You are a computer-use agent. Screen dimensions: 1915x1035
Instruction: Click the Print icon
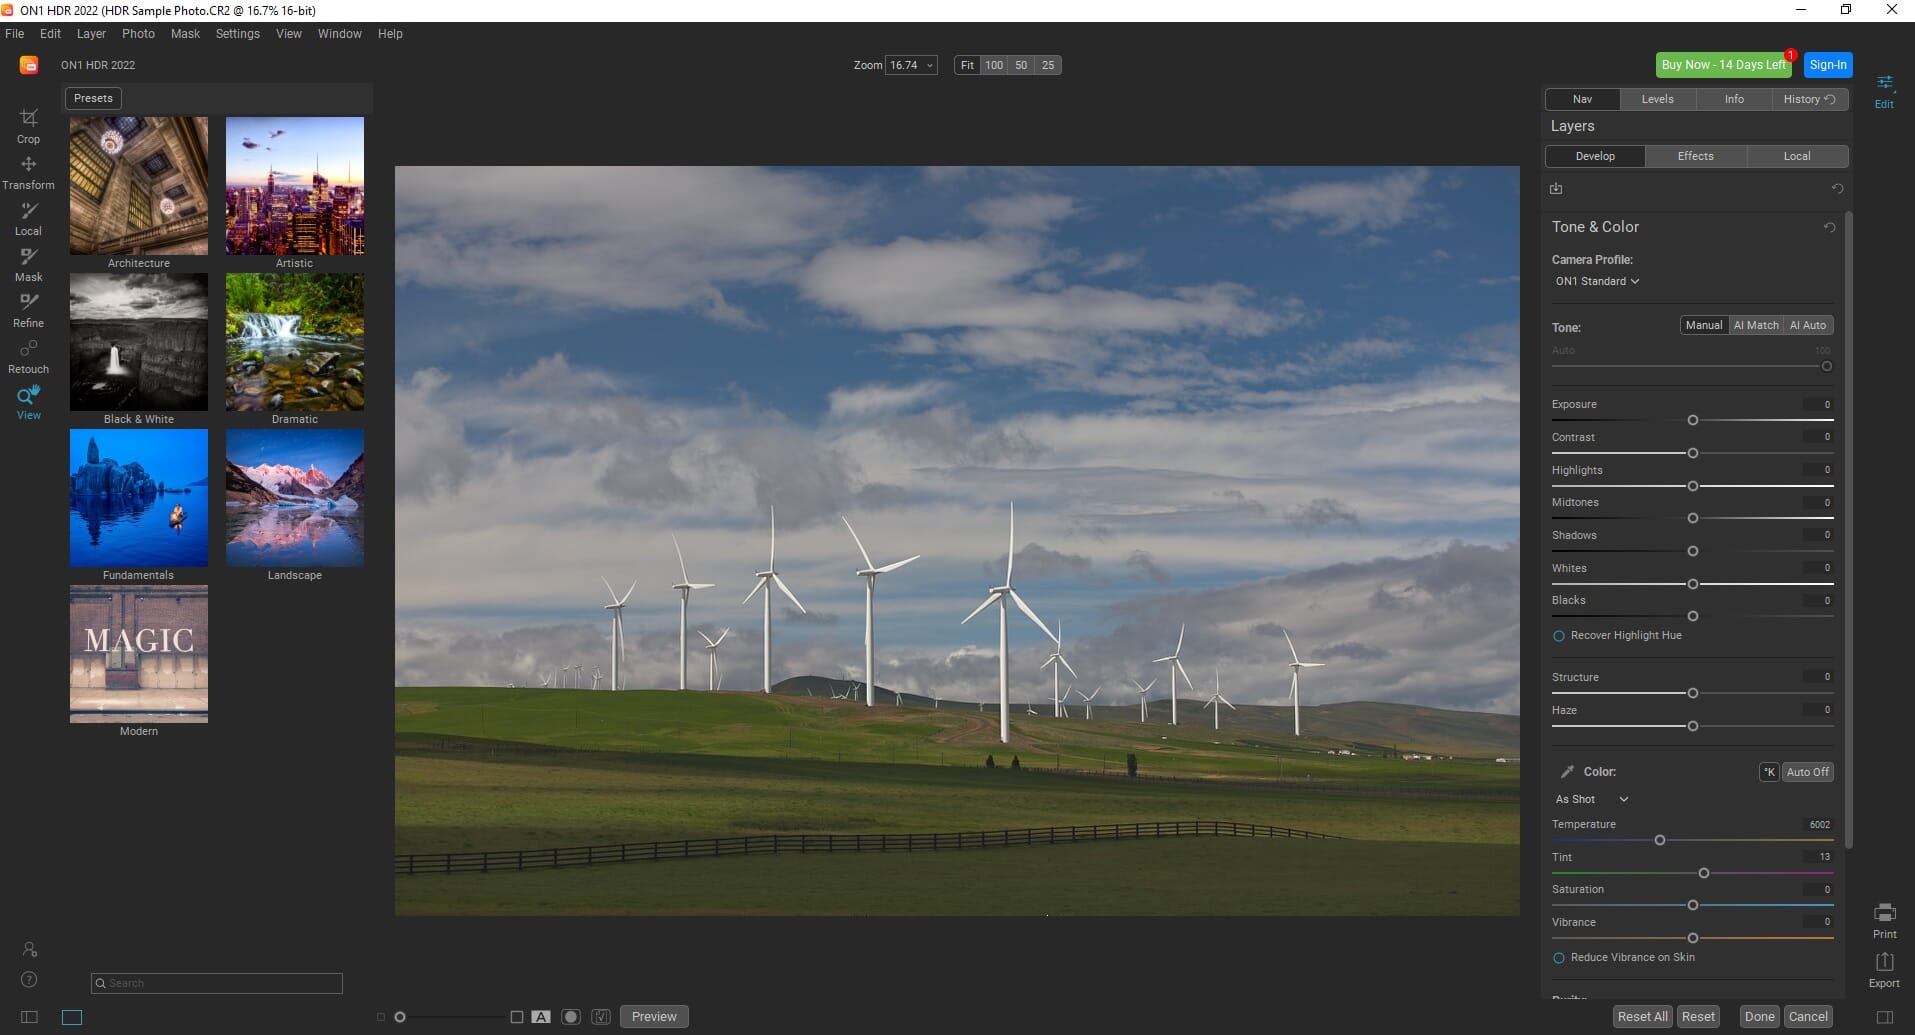(x=1884, y=920)
